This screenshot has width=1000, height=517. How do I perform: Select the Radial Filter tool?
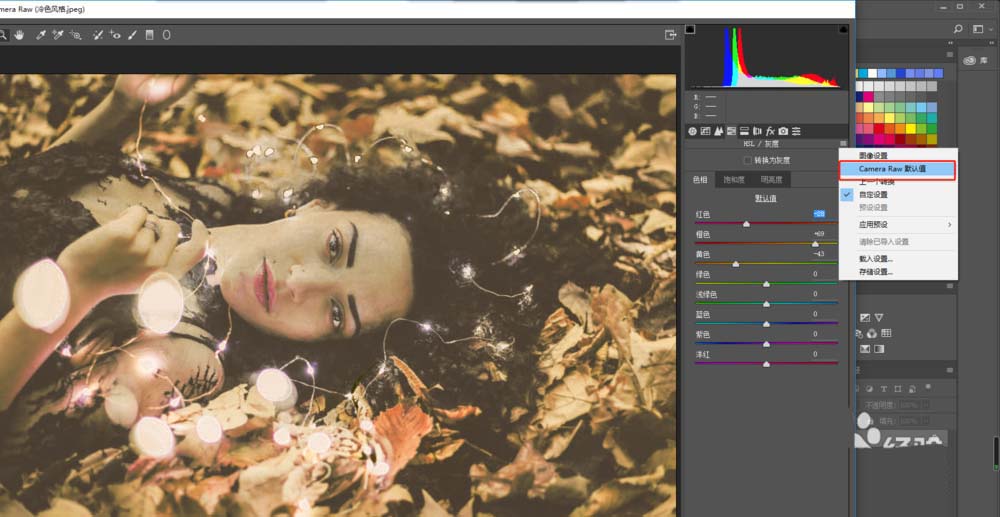tap(166, 35)
